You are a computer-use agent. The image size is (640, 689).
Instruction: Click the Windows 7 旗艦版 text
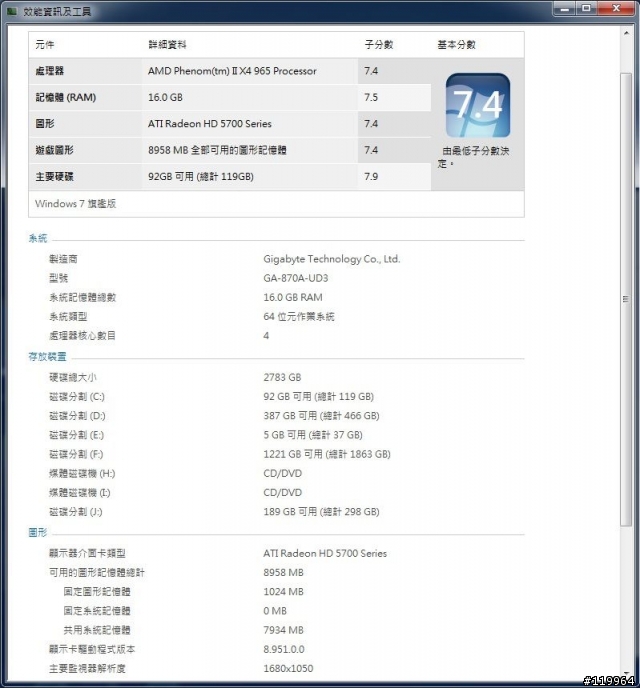[76, 203]
